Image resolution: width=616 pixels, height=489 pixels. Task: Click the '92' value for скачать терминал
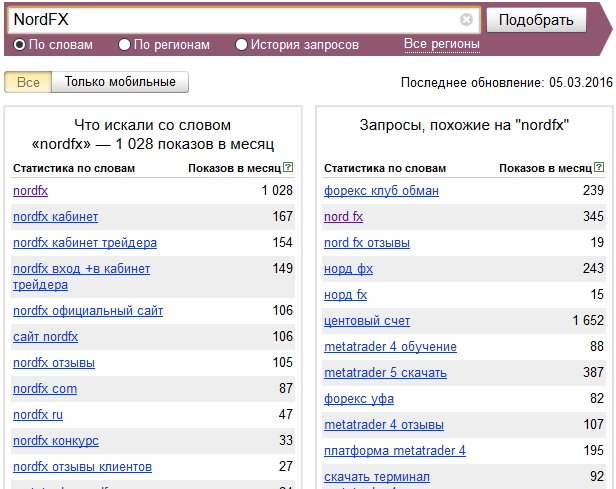click(x=597, y=476)
